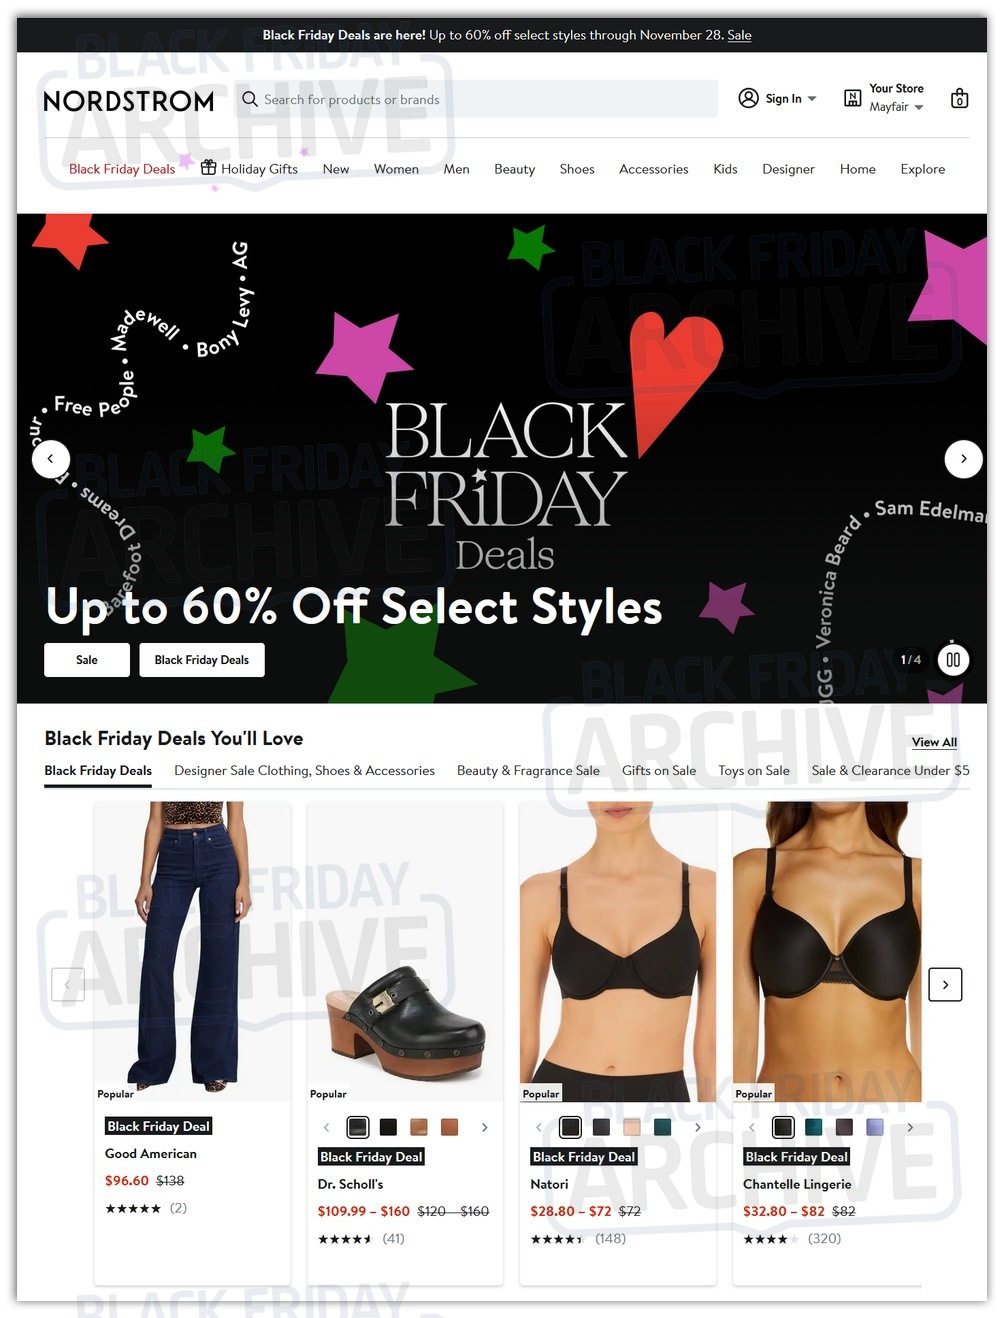
Task: Go to previous hero banner slide
Action: [51, 459]
